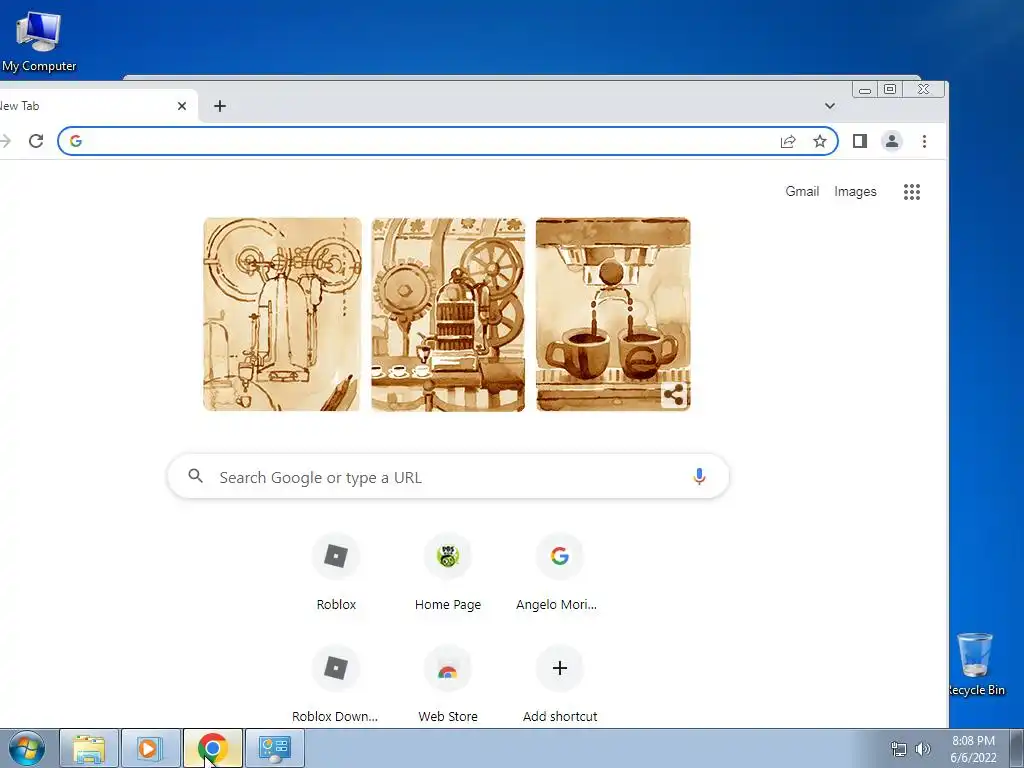Open the profile avatar icon

891,141
